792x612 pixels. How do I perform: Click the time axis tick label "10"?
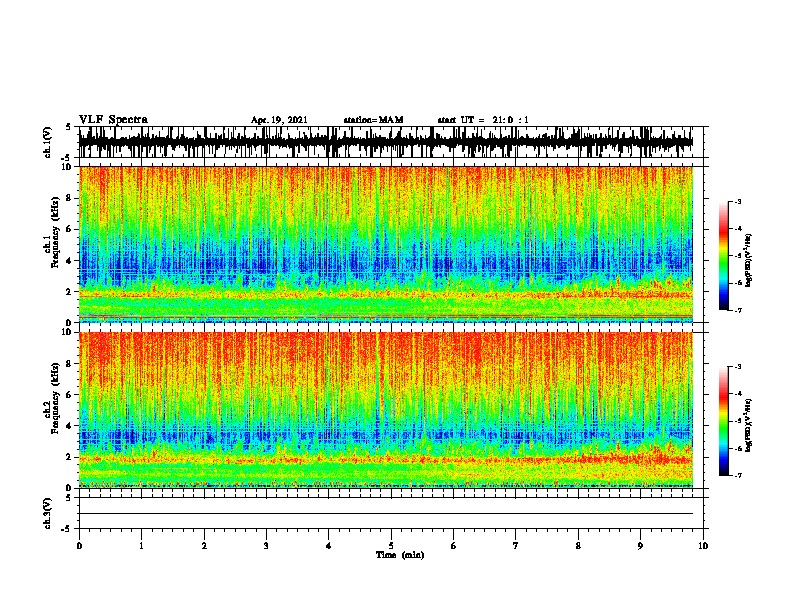(x=703, y=546)
